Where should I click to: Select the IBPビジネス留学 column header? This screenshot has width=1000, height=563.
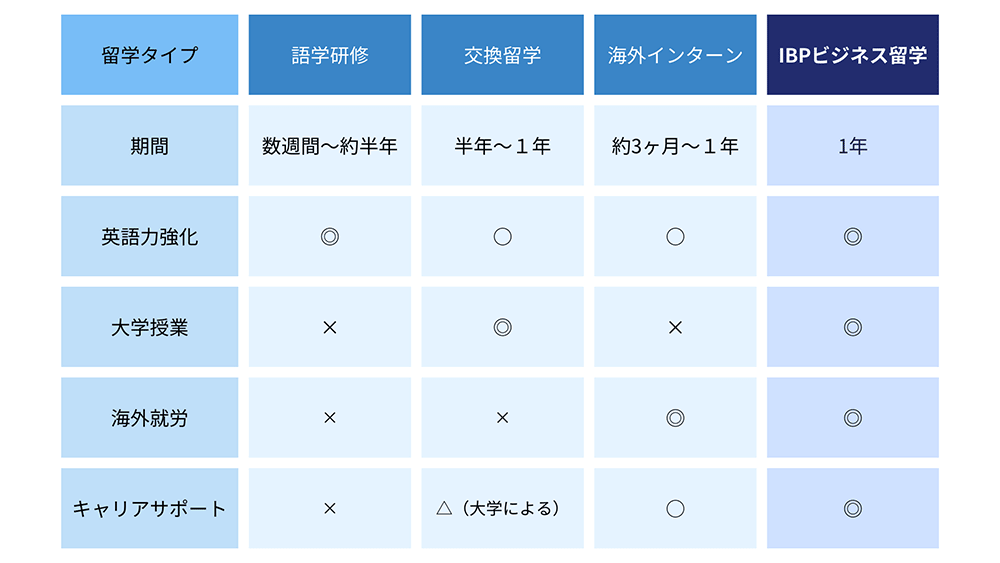[x=852, y=55]
